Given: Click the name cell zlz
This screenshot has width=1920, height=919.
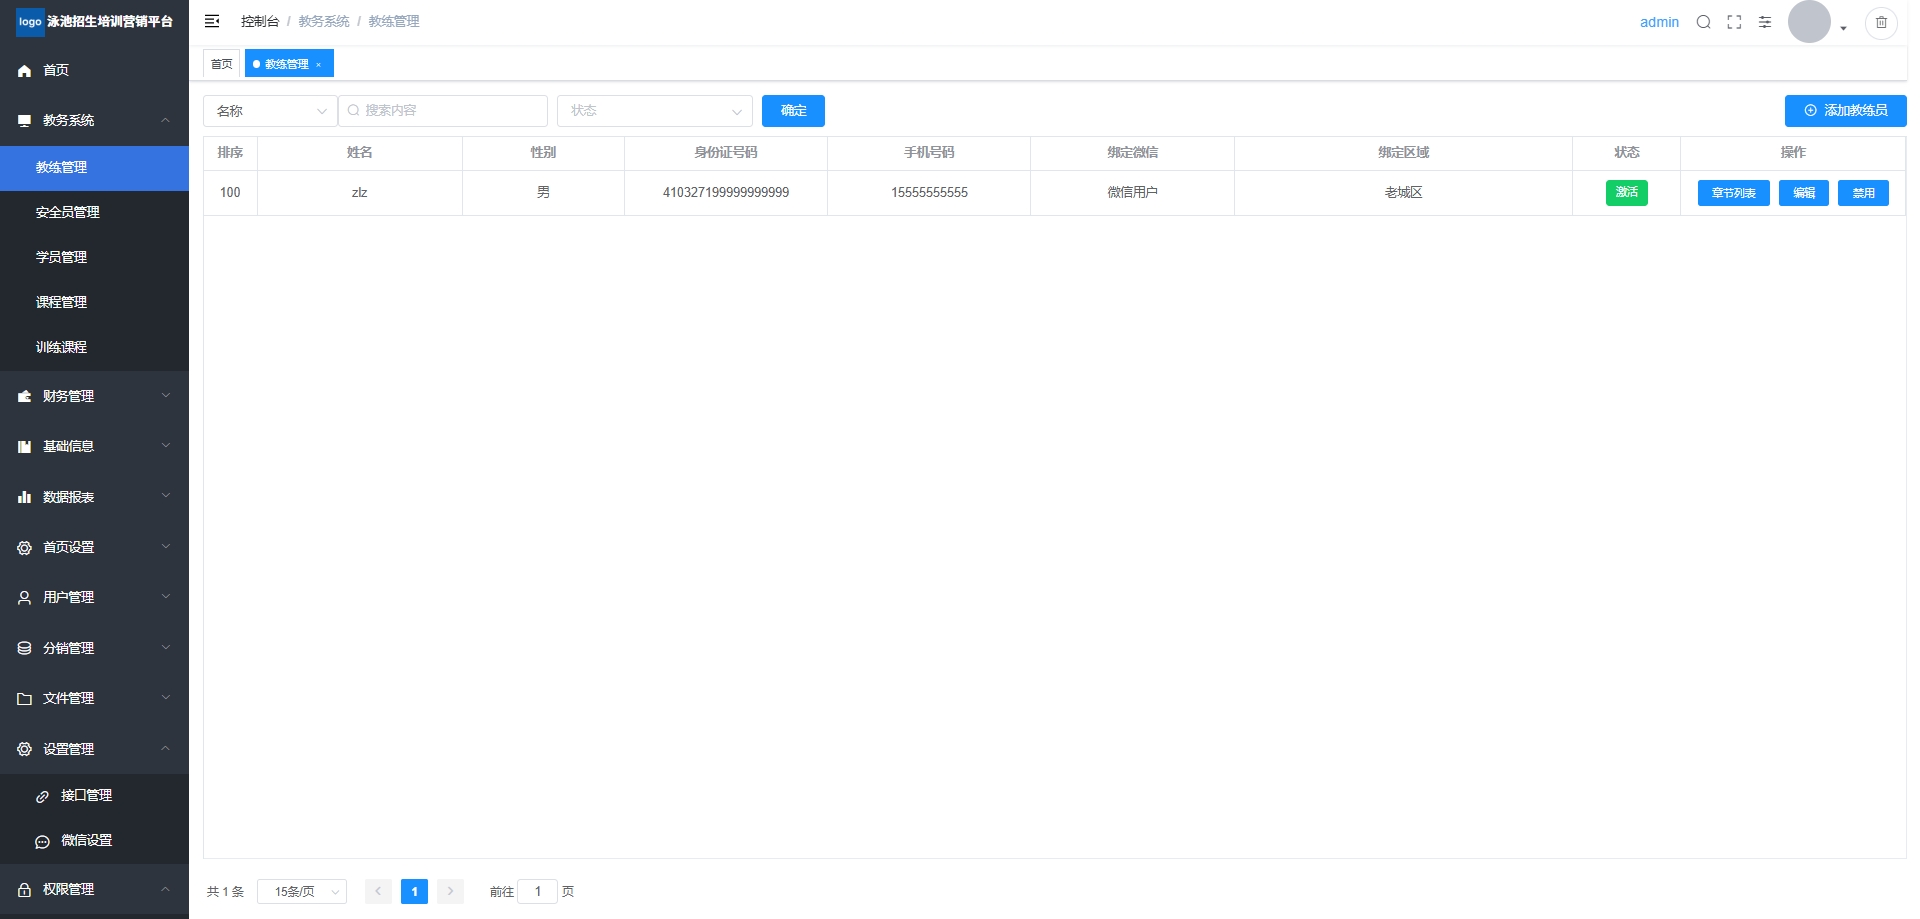Looking at the screenshot, I should [x=360, y=192].
